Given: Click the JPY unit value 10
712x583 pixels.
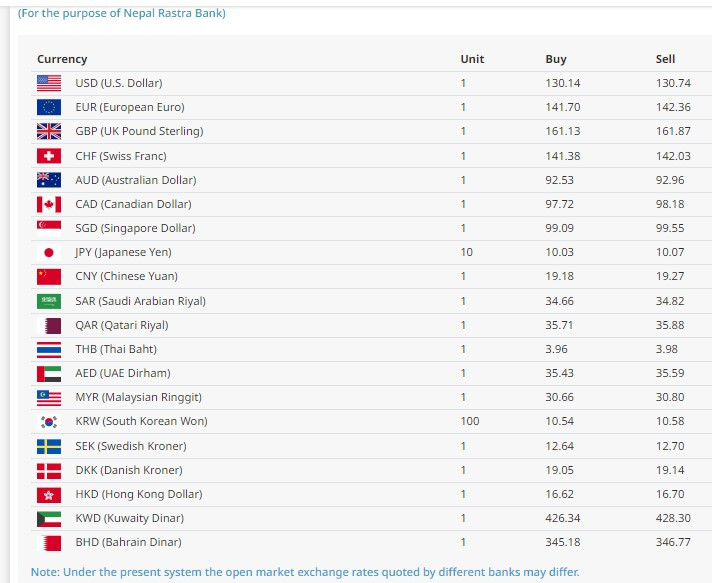Looking at the screenshot, I should coord(466,252).
